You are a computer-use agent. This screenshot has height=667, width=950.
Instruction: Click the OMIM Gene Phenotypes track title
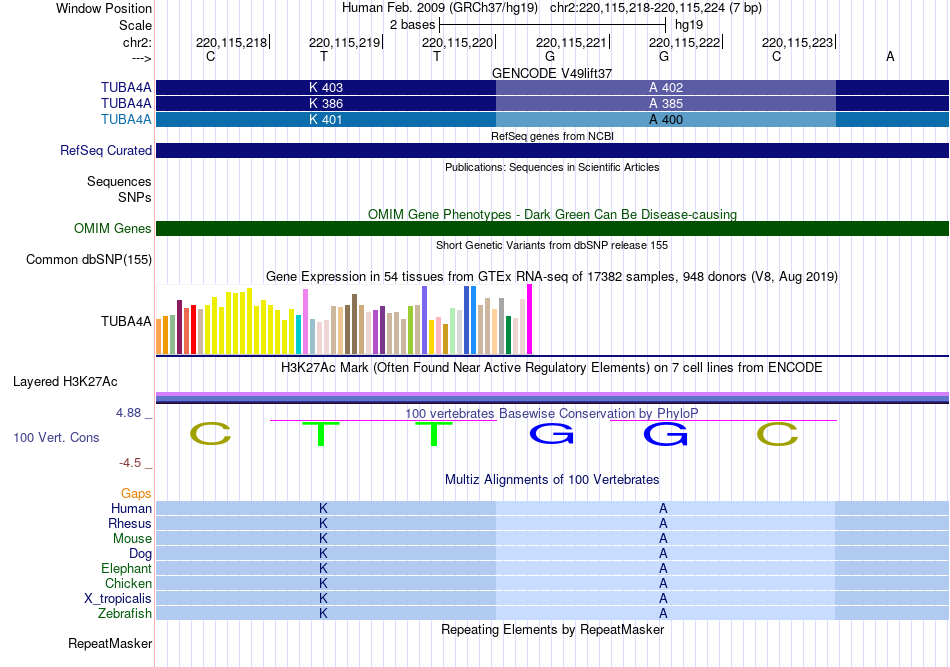(x=552, y=214)
